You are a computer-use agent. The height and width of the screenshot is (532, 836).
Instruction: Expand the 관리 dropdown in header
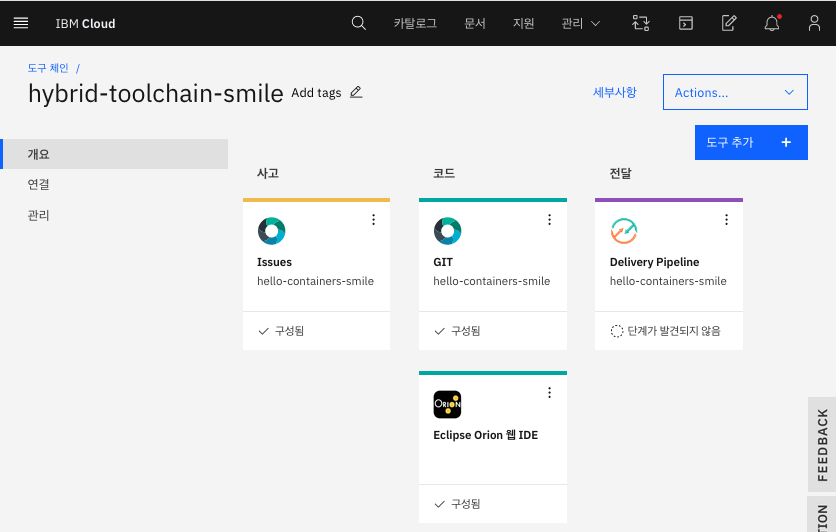point(581,23)
